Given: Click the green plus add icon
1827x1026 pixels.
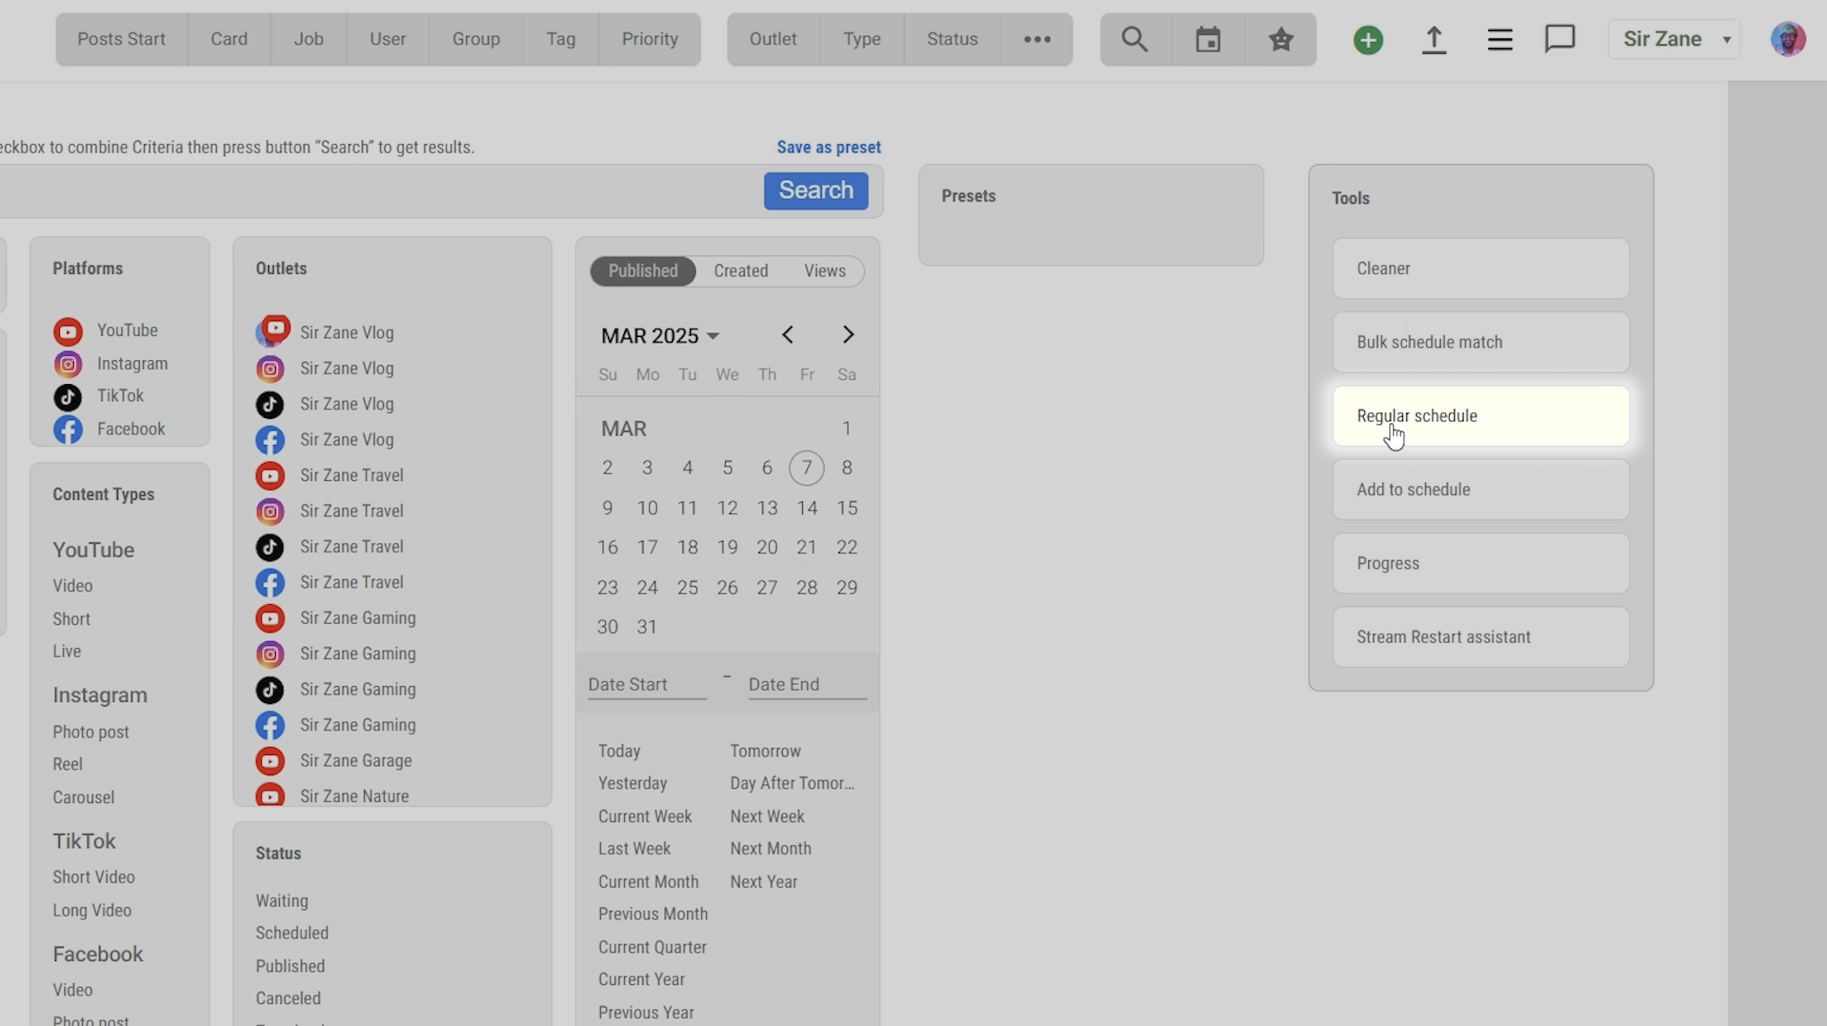Looking at the screenshot, I should coord(1368,40).
